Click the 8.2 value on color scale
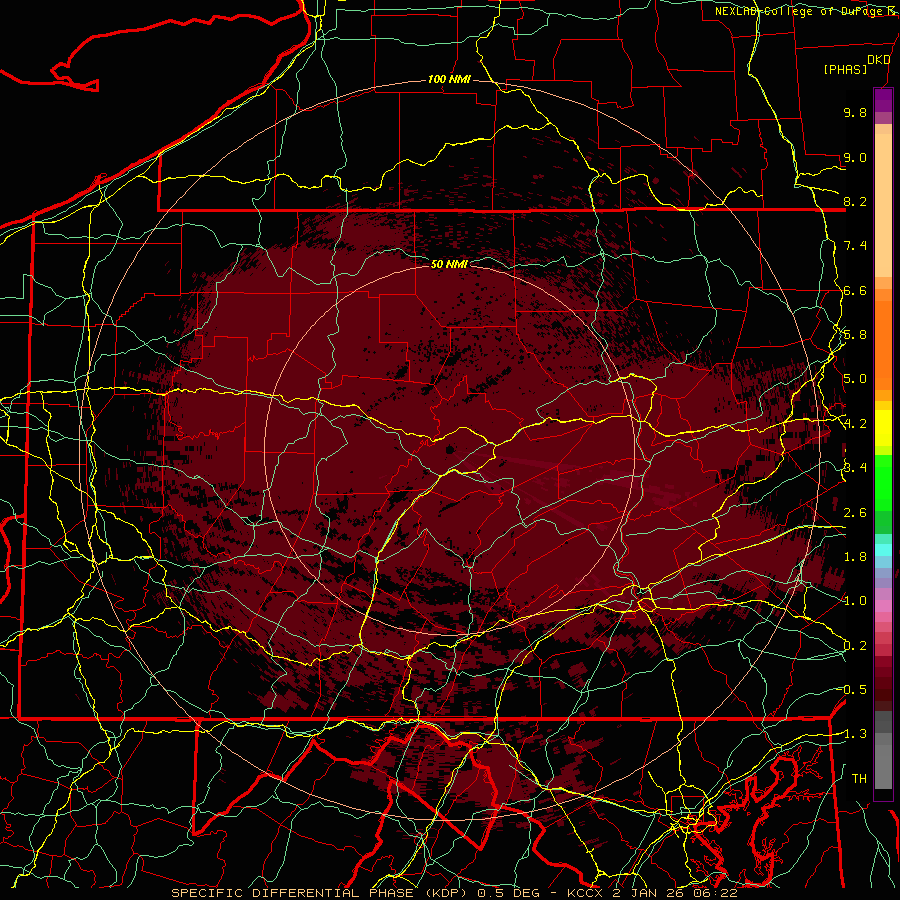 (x=855, y=201)
